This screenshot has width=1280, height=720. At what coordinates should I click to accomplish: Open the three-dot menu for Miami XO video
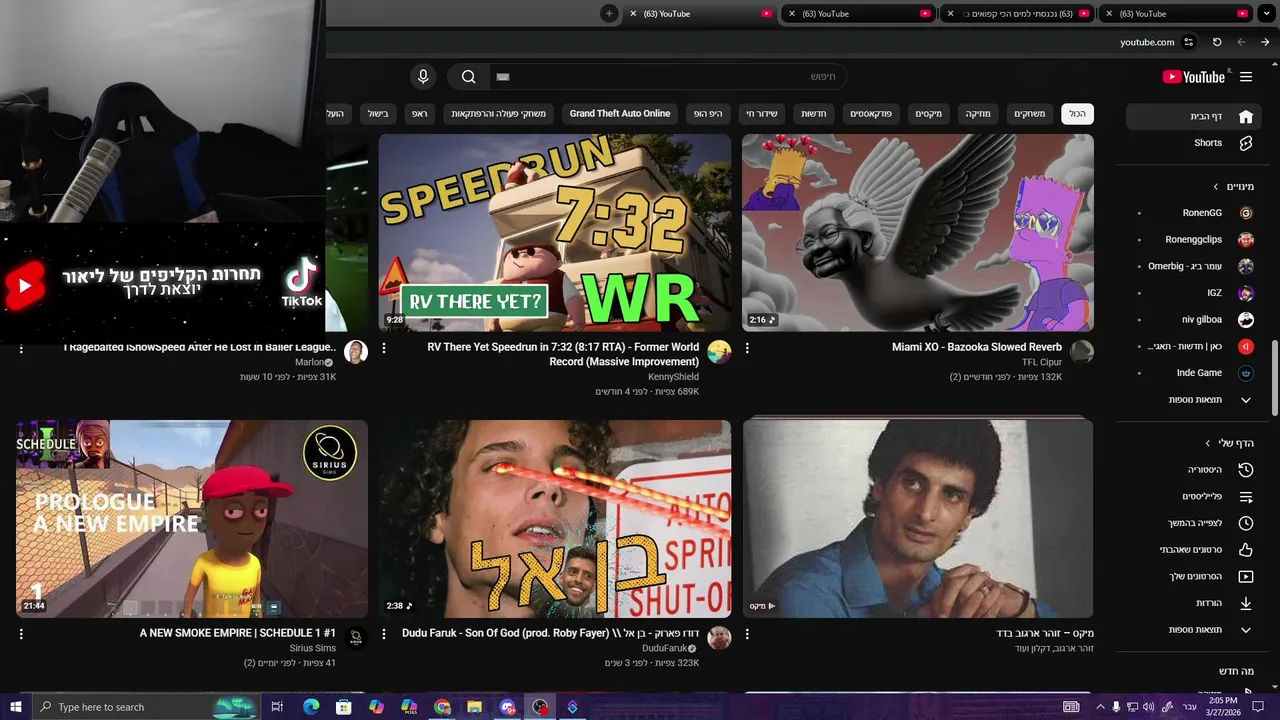[x=747, y=348]
